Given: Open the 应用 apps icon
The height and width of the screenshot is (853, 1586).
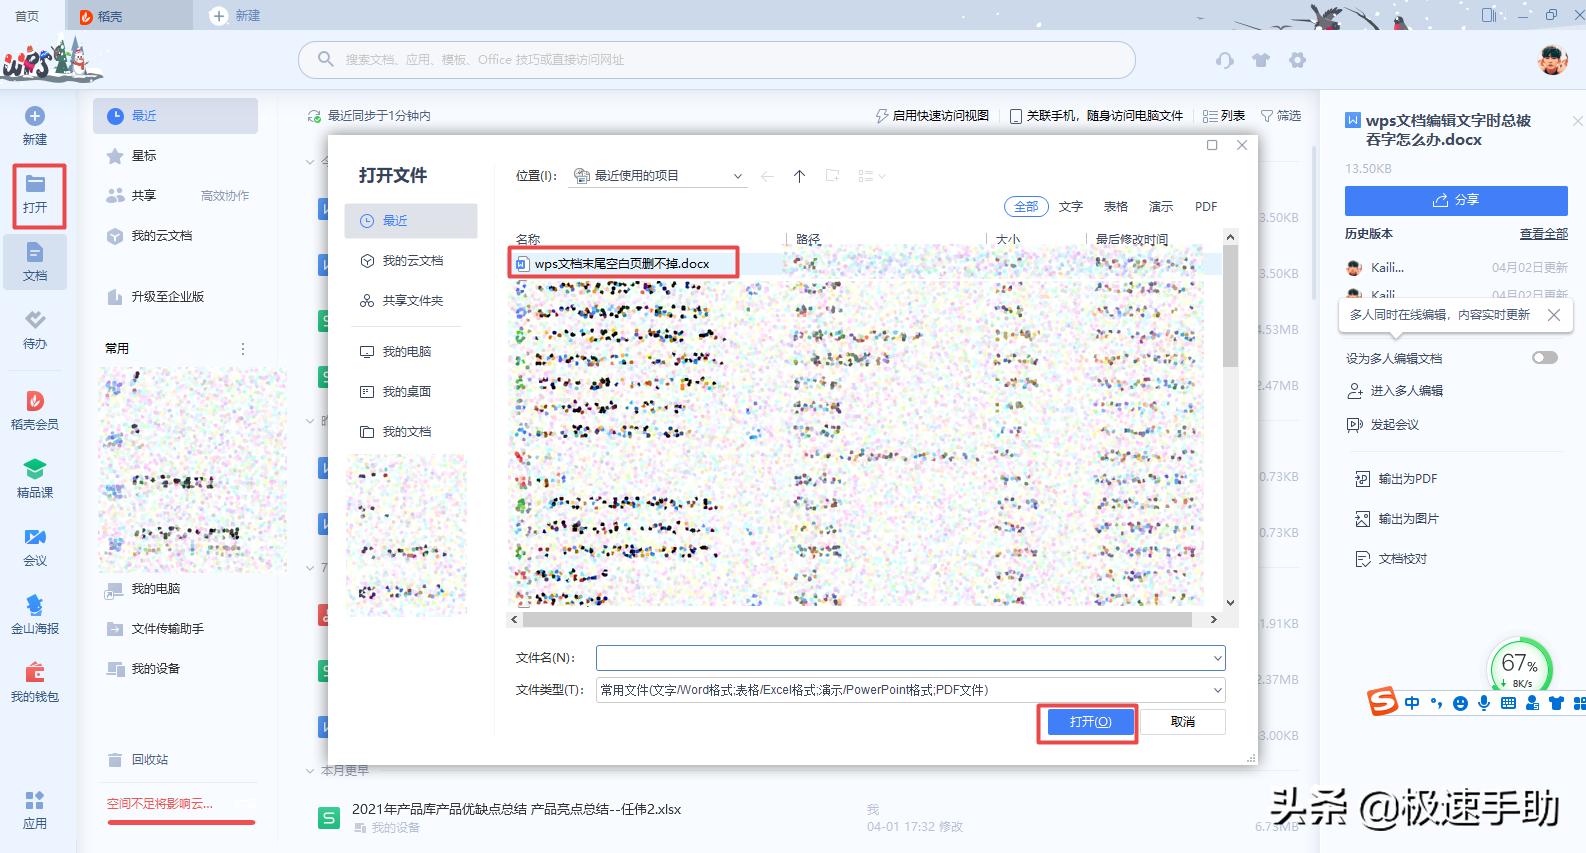Looking at the screenshot, I should point(35,810).
